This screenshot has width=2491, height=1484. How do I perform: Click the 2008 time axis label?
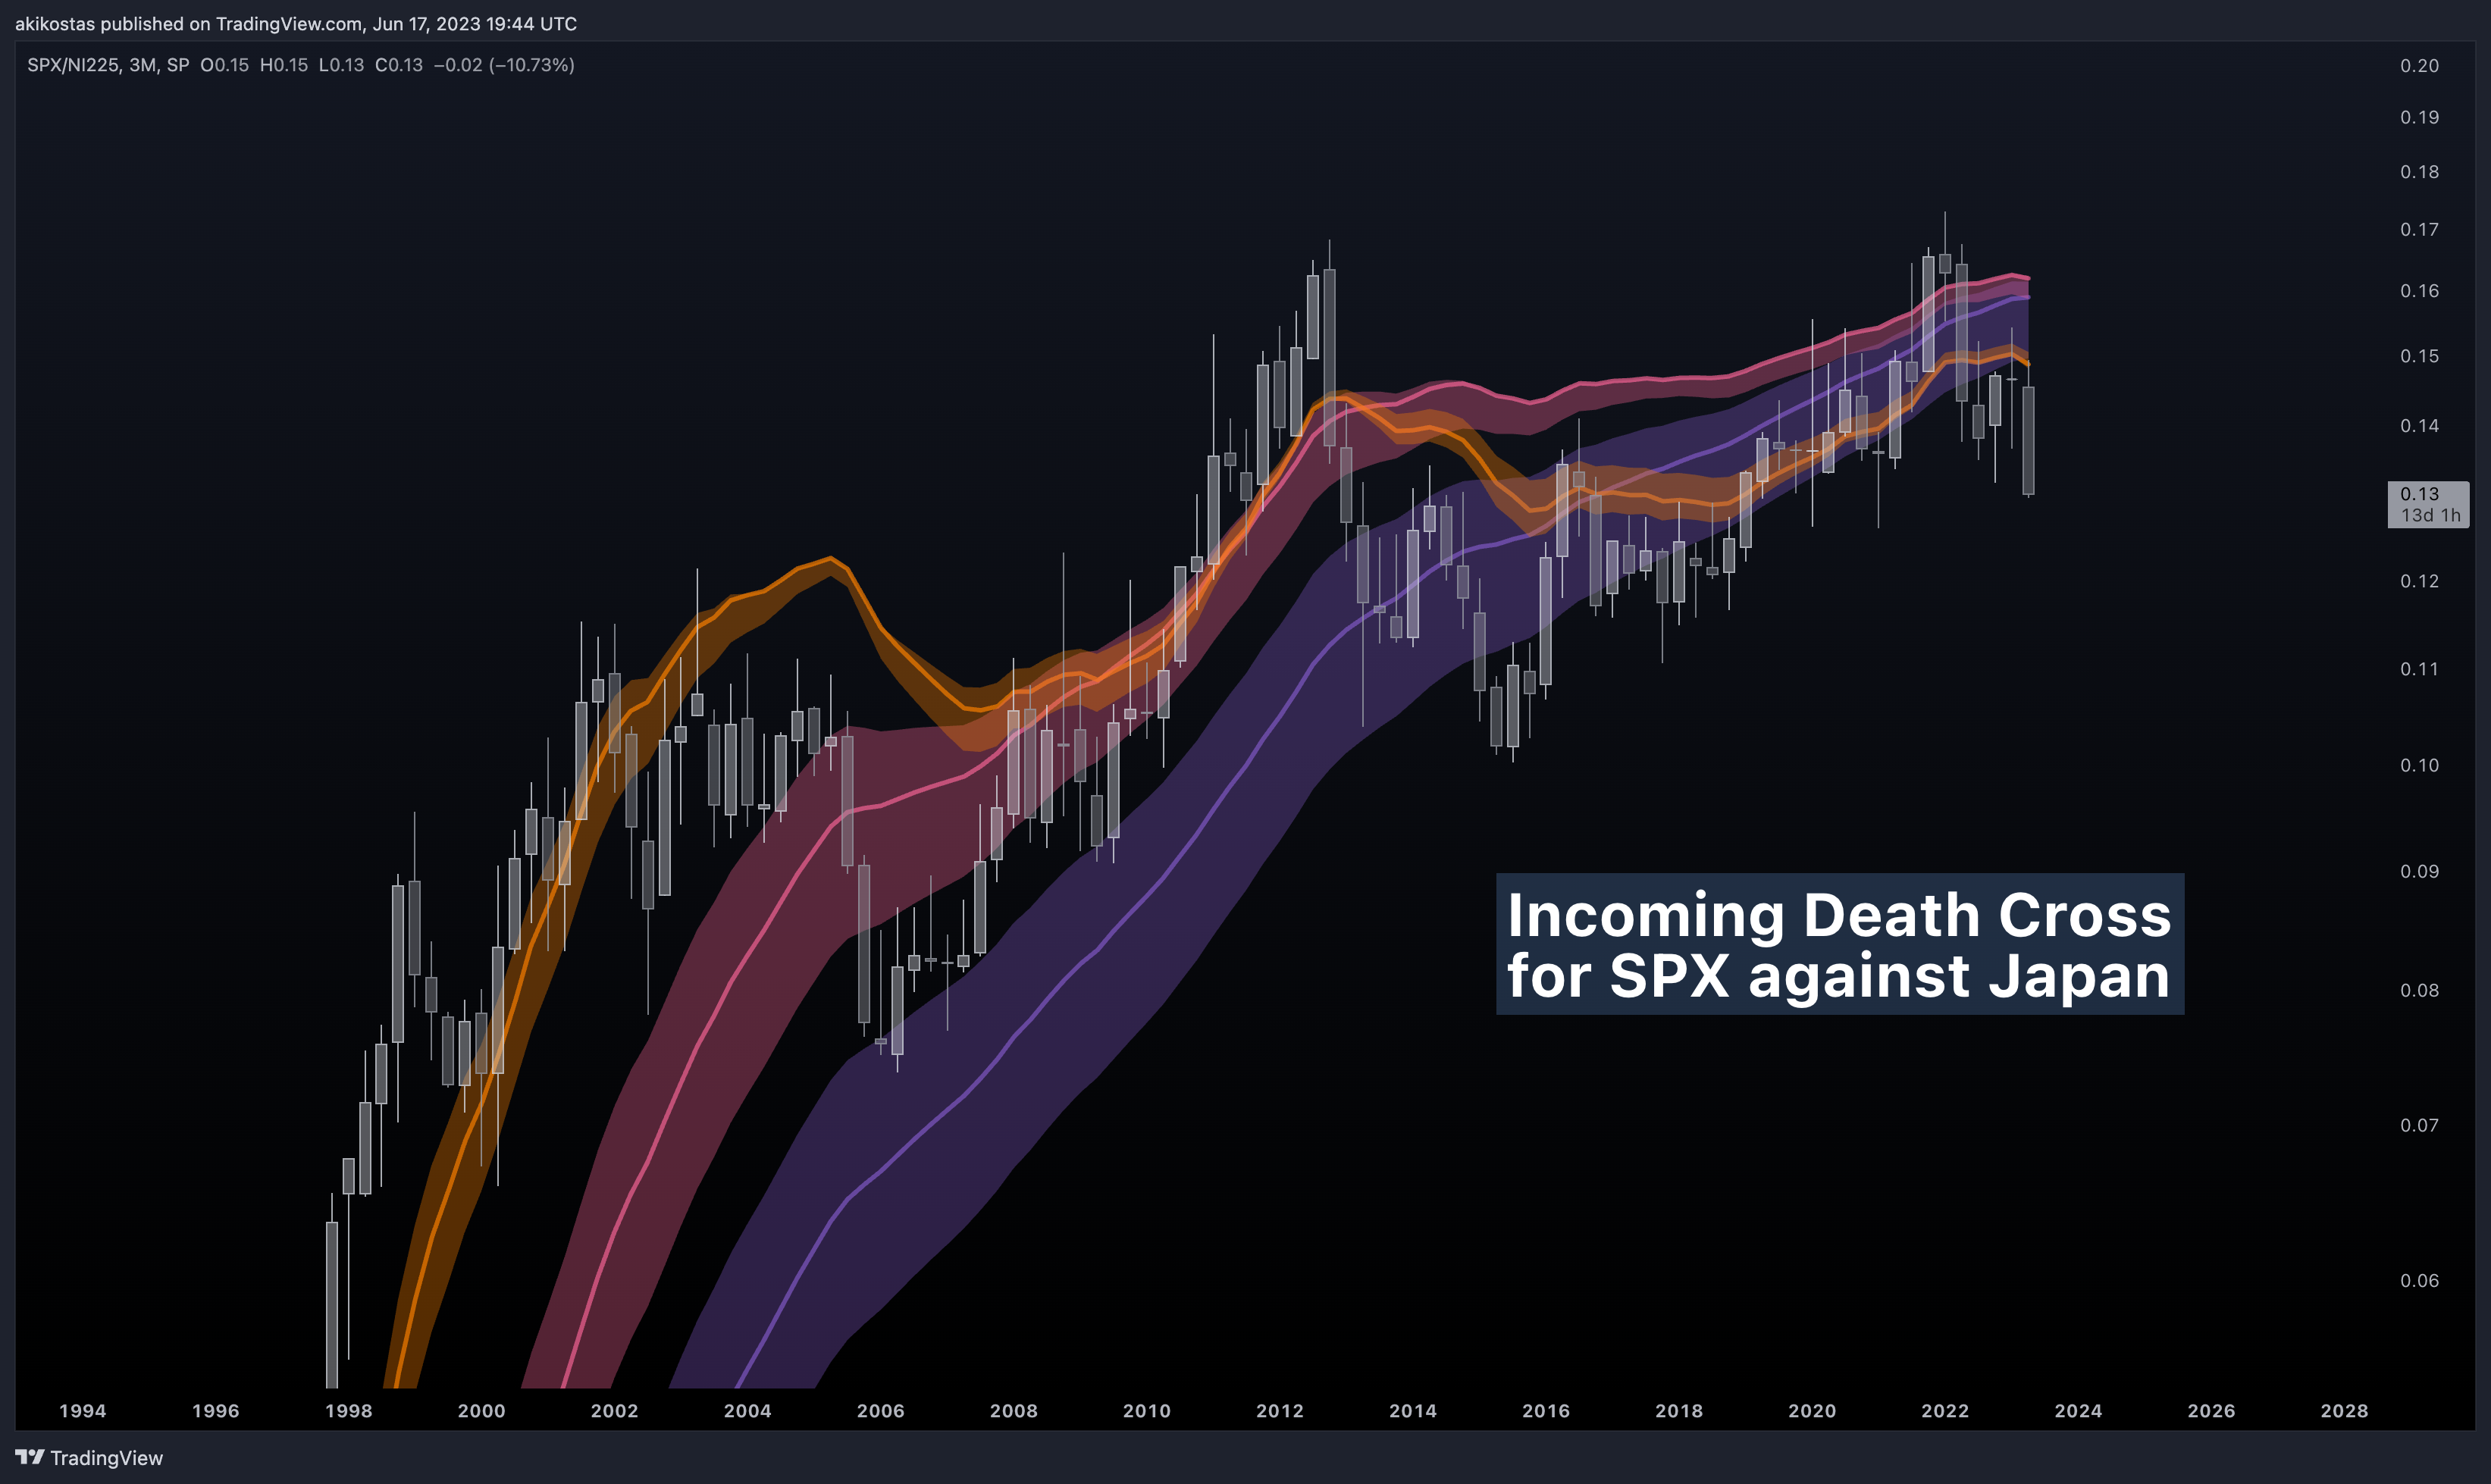(1013, 1411)
